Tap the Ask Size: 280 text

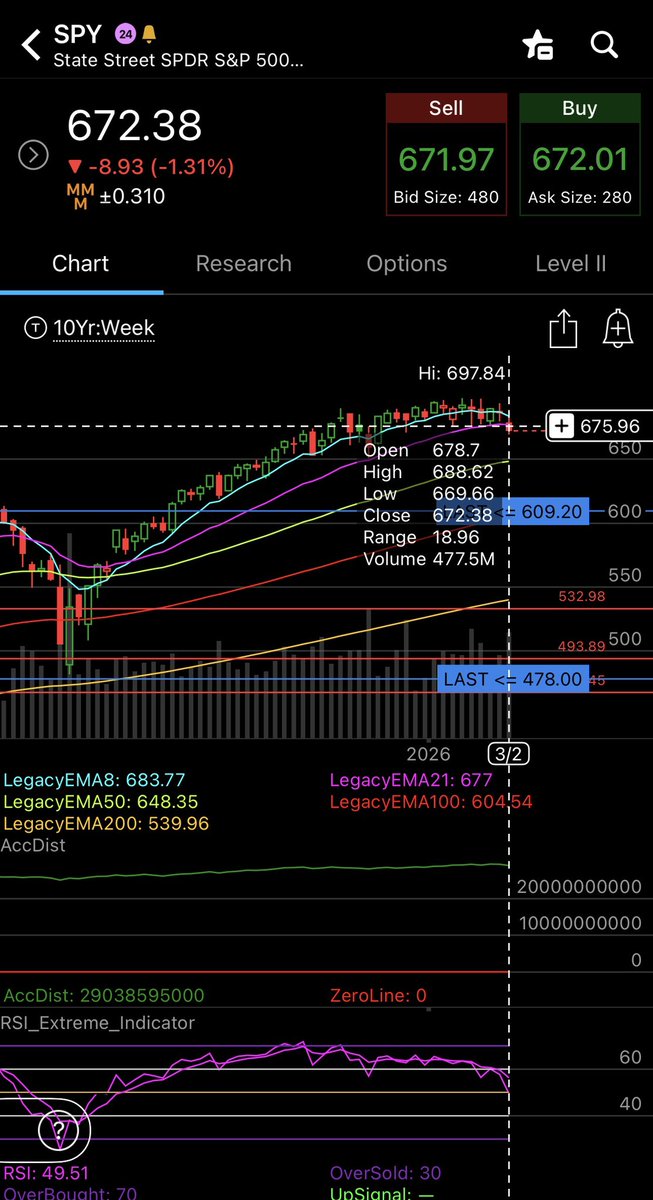(580, 197)
